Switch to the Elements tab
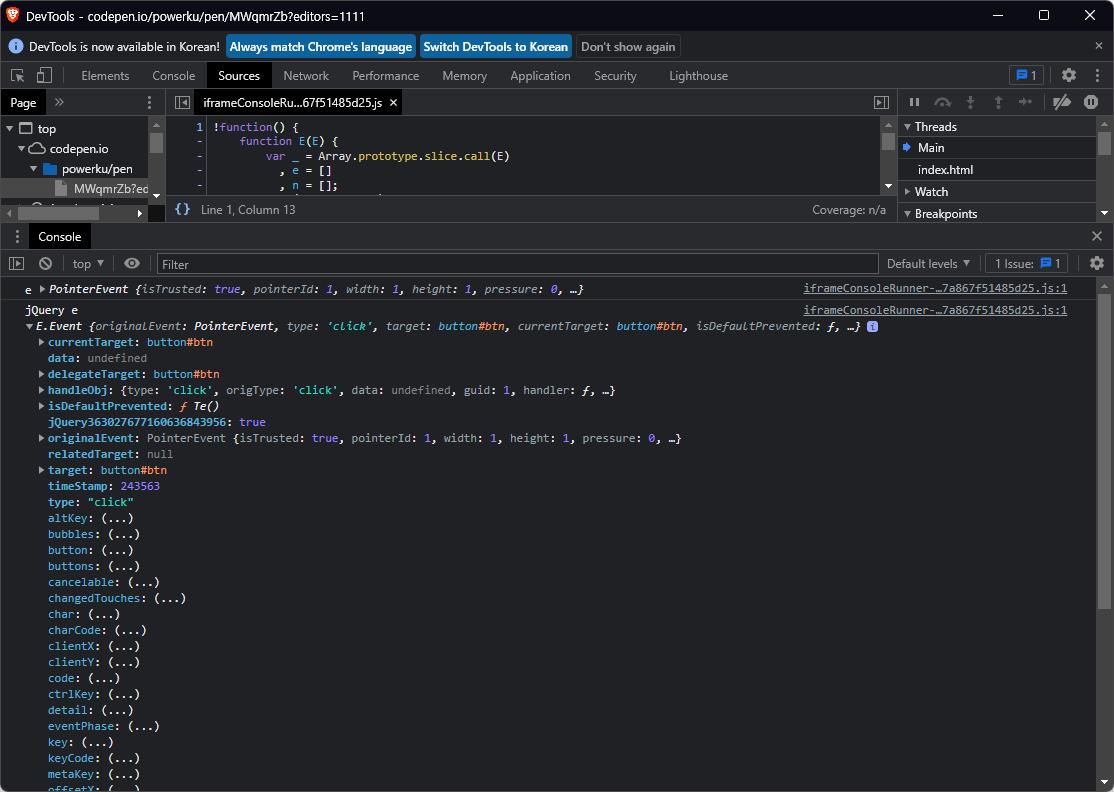This screenshot has height=792, width=1114. (x=105, y=76)
